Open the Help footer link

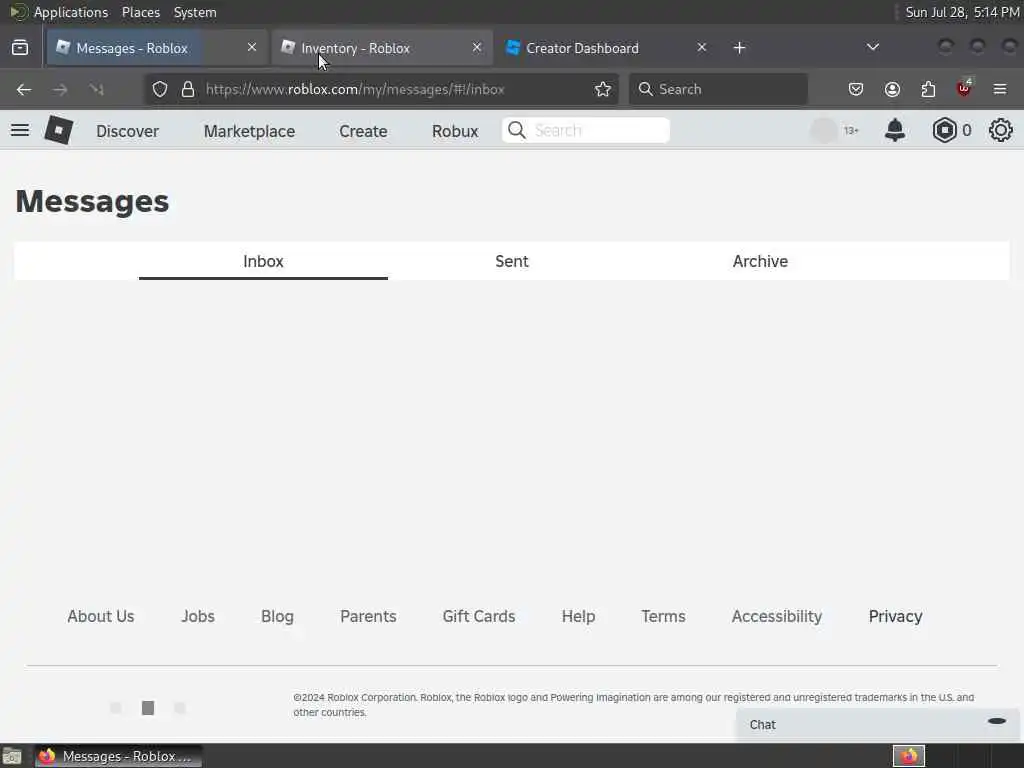click(x=579, y=616)
